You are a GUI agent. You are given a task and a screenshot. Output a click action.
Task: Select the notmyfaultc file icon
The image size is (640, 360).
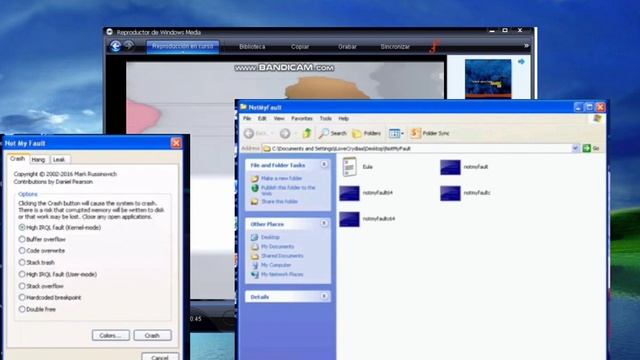pos(450,193)
